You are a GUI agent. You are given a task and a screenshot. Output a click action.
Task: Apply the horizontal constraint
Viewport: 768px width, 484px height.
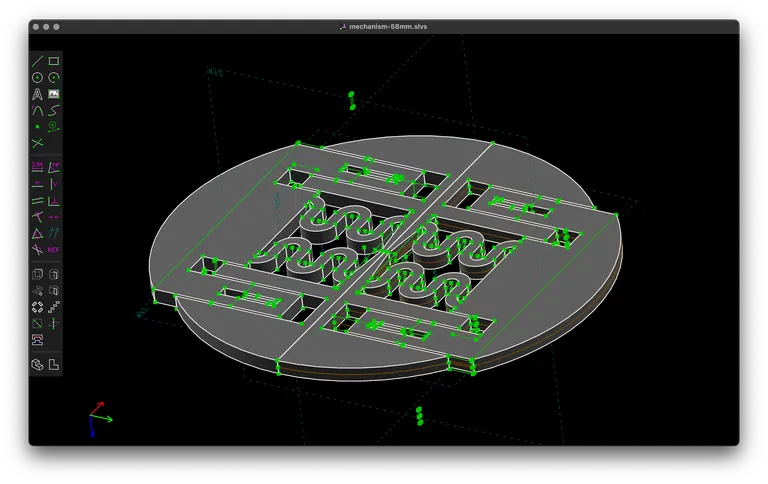pos(37,184)
